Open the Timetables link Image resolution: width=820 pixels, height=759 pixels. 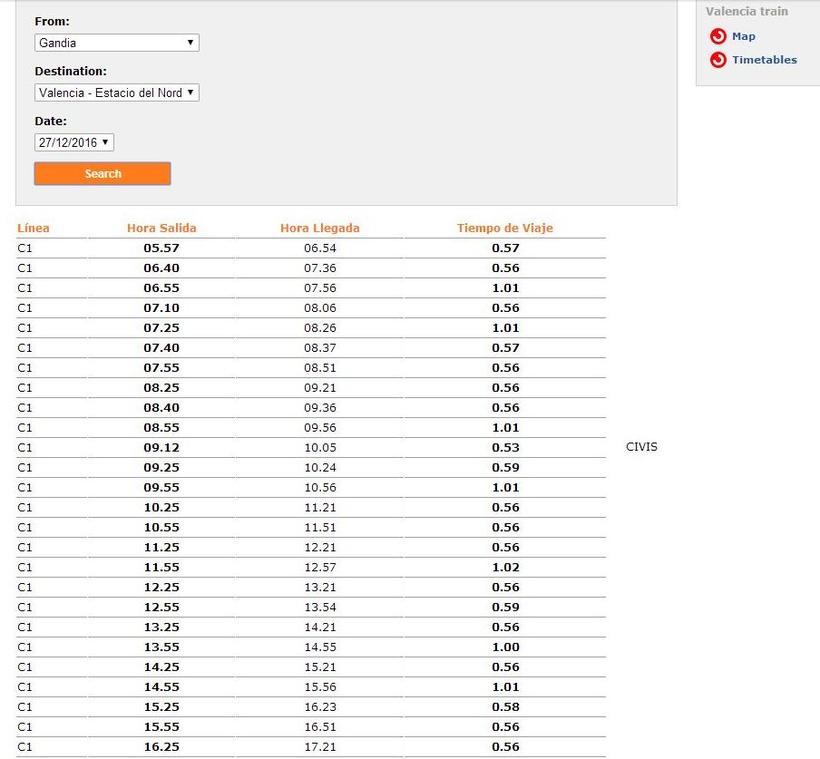pos(764,60)
